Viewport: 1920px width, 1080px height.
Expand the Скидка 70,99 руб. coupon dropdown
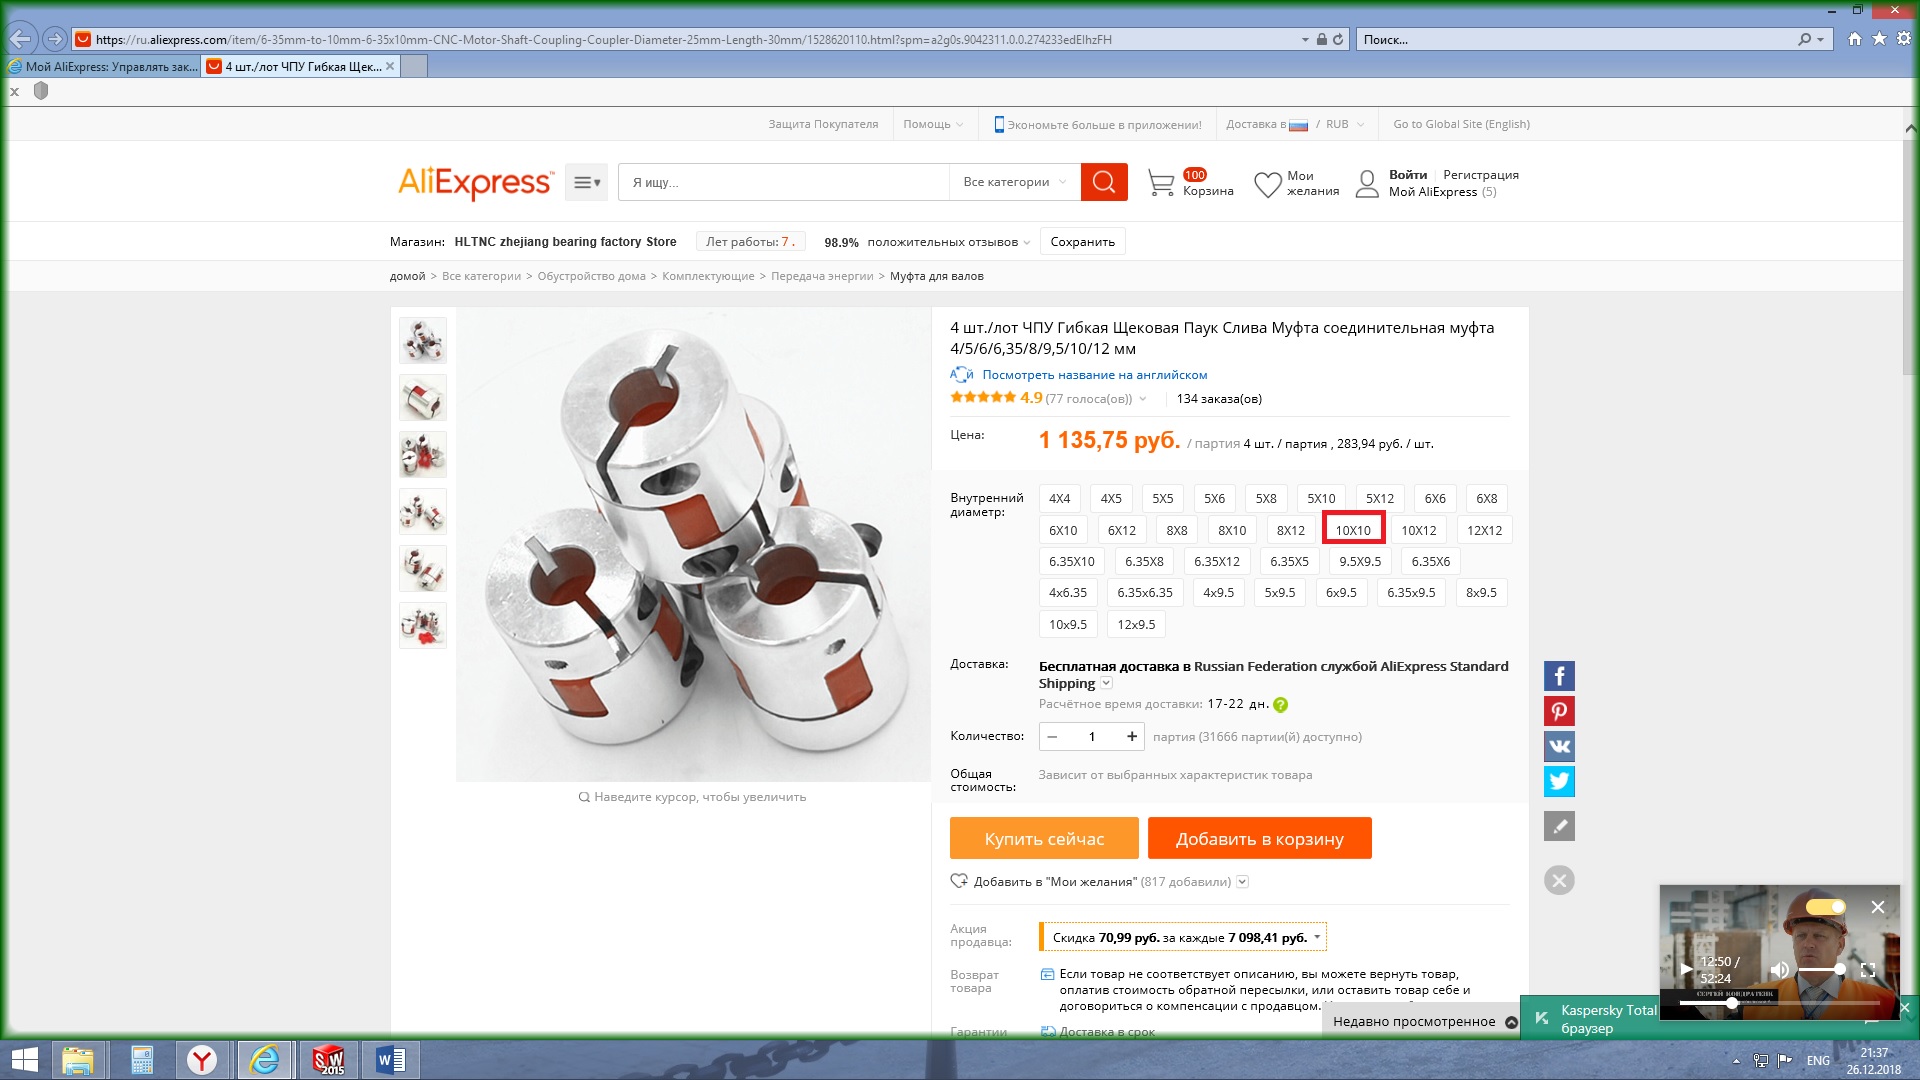pos(1317,937)
